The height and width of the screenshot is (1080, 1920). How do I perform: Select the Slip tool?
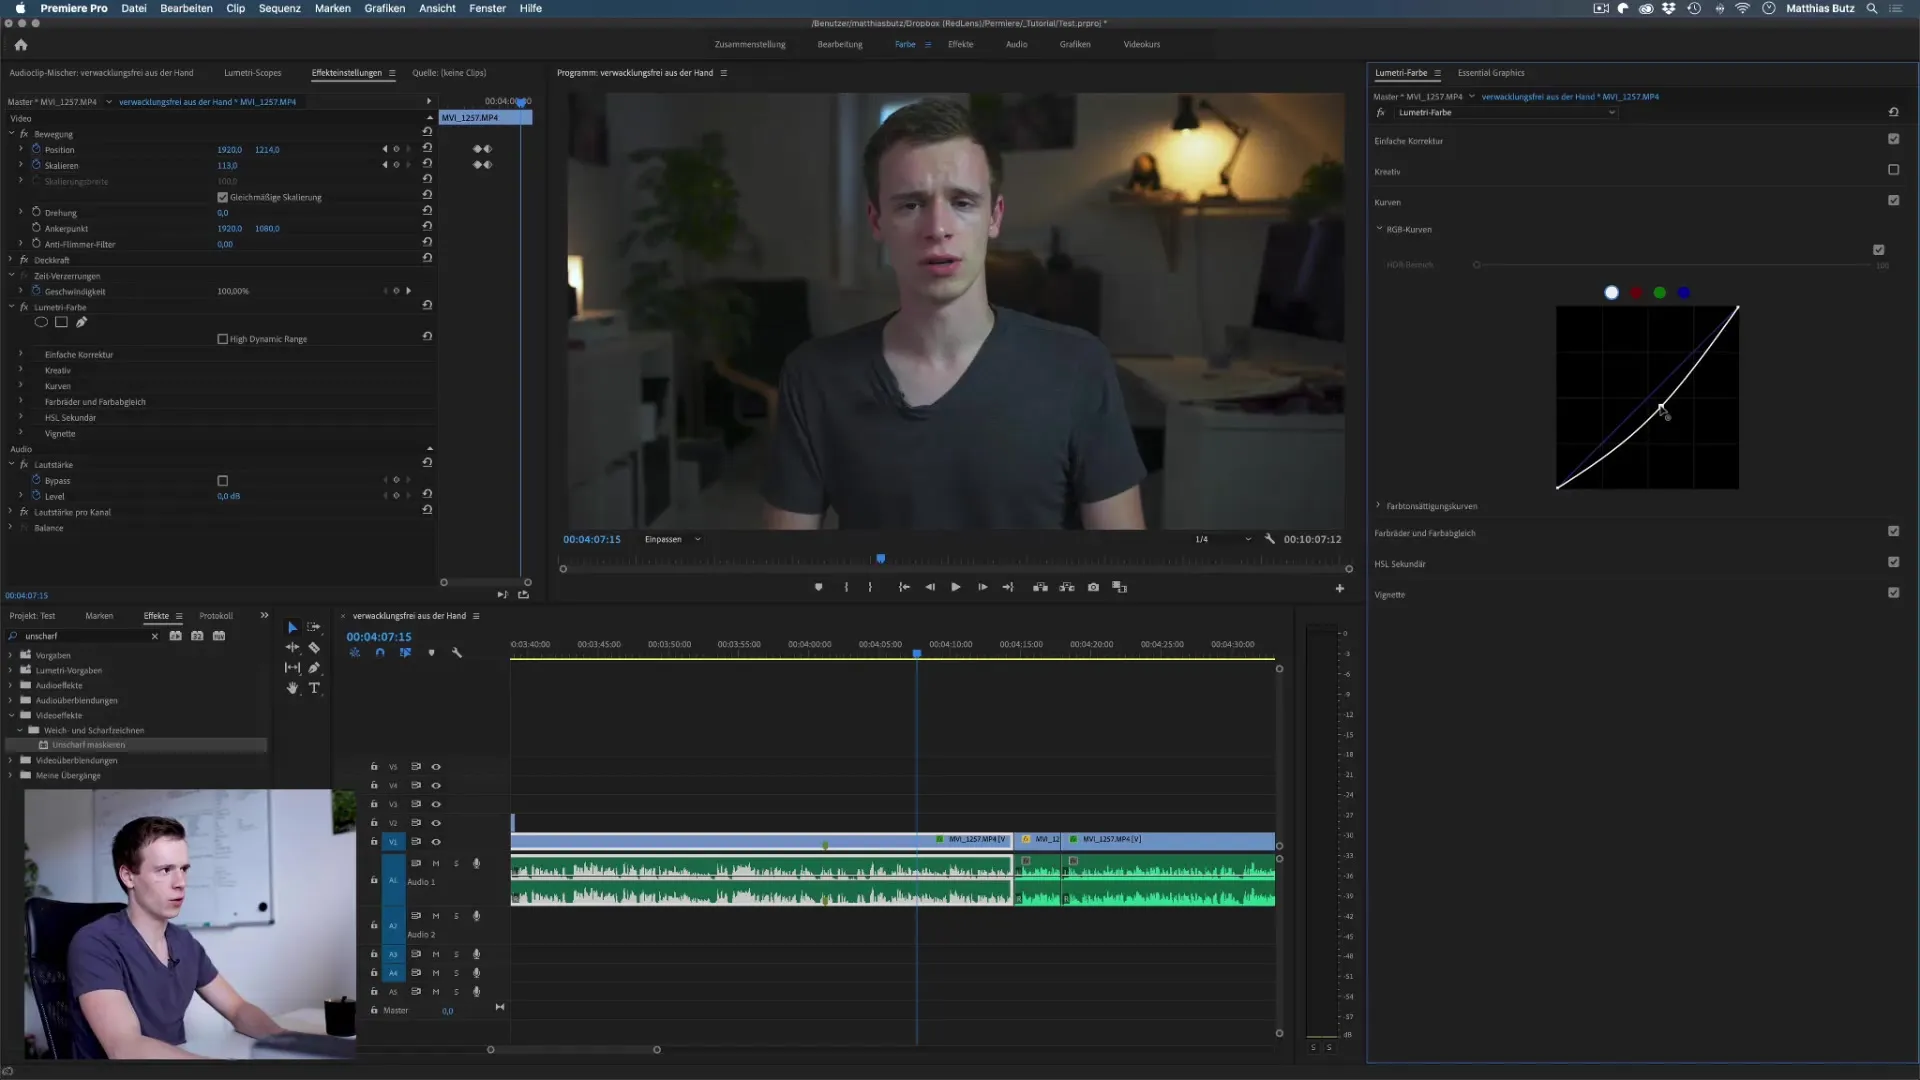(x=292, y=667)
